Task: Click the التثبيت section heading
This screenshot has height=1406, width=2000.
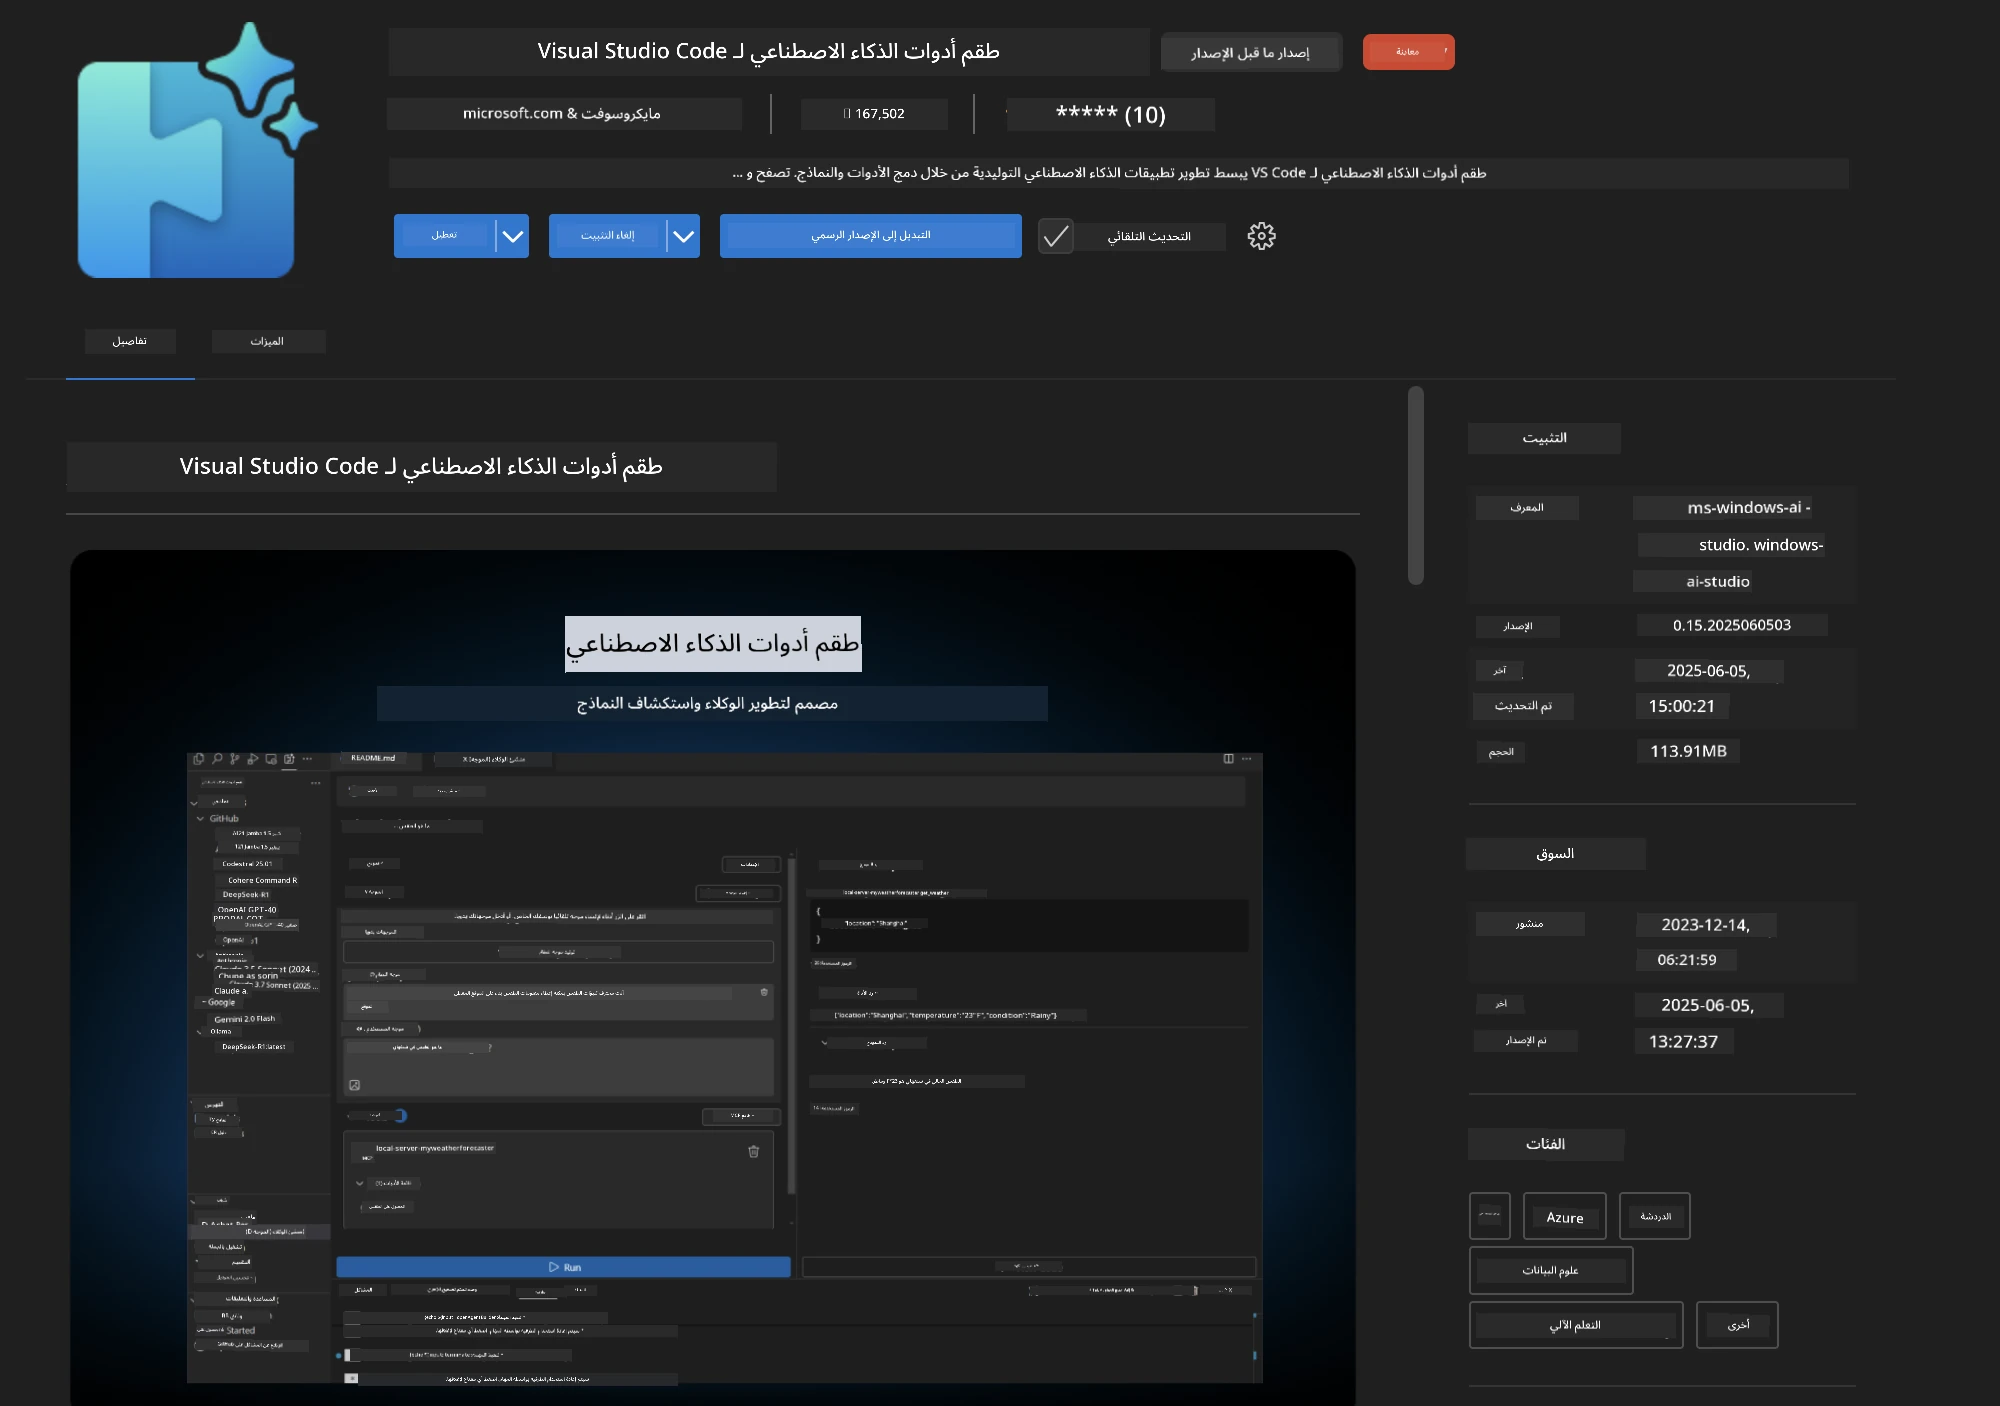Action: pyautogui.click(x=1544, y=438)
